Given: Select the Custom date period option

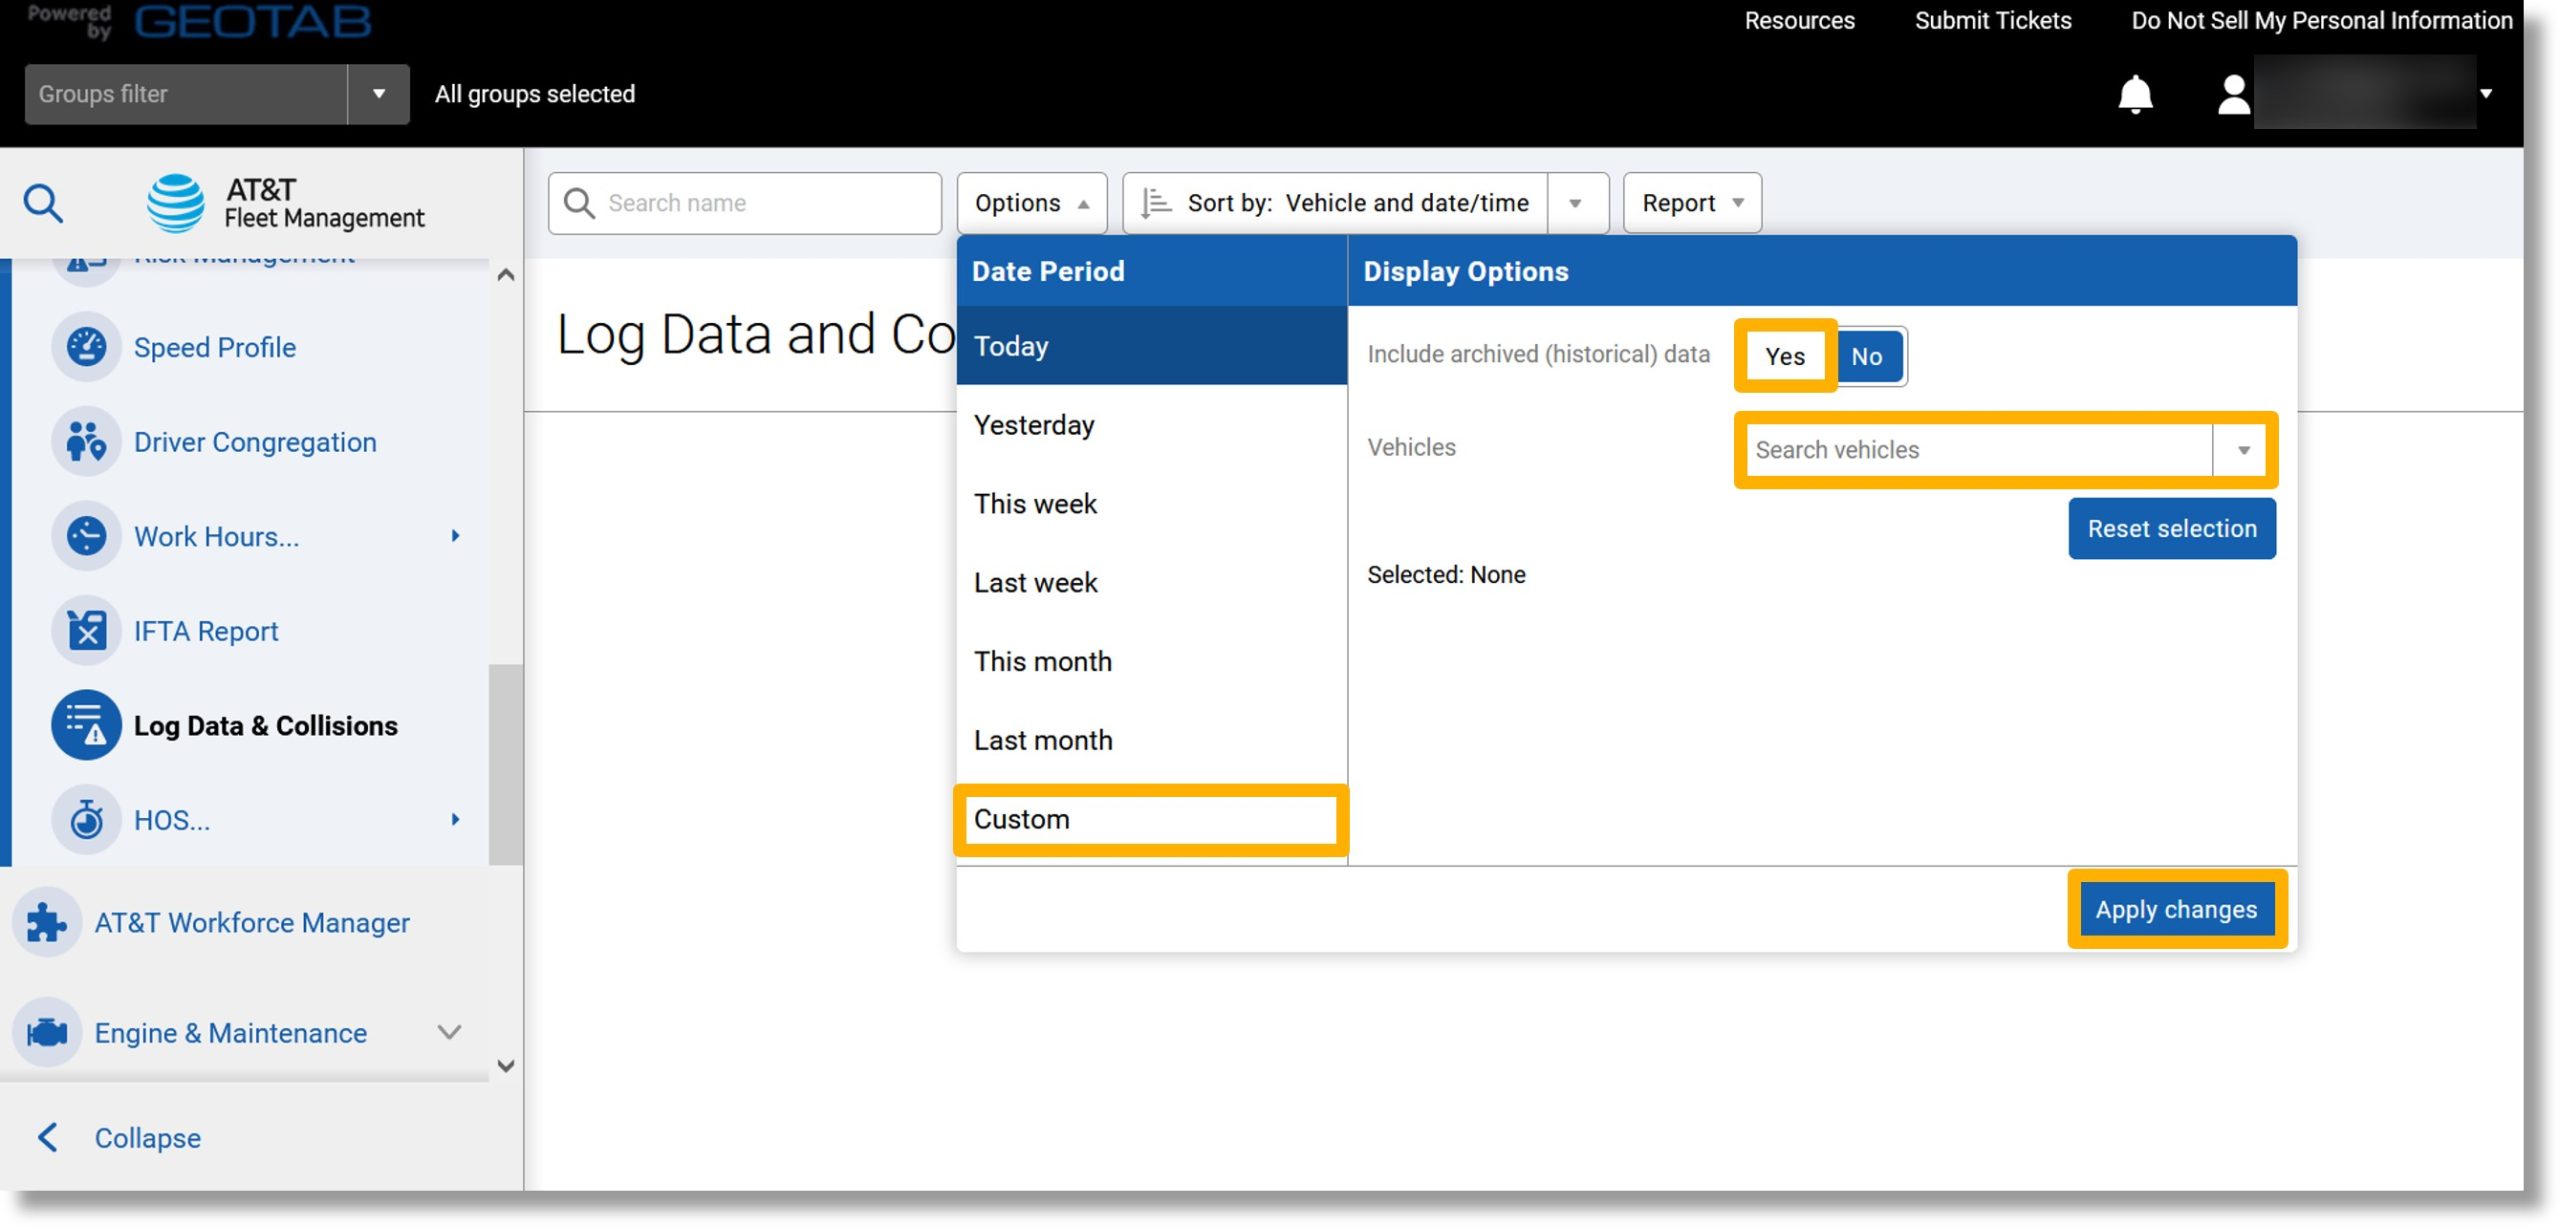Looking at the screenshot, I should [1151, 819].
